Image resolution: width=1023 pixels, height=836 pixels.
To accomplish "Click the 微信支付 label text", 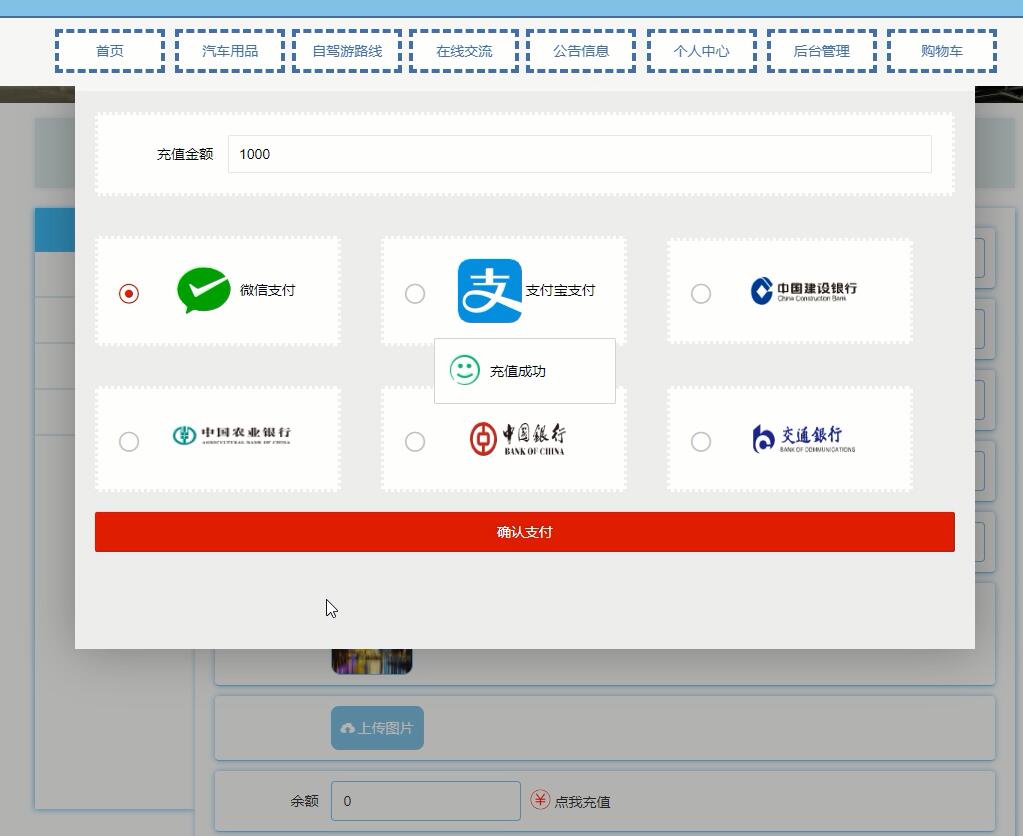I will coord(267,290).
